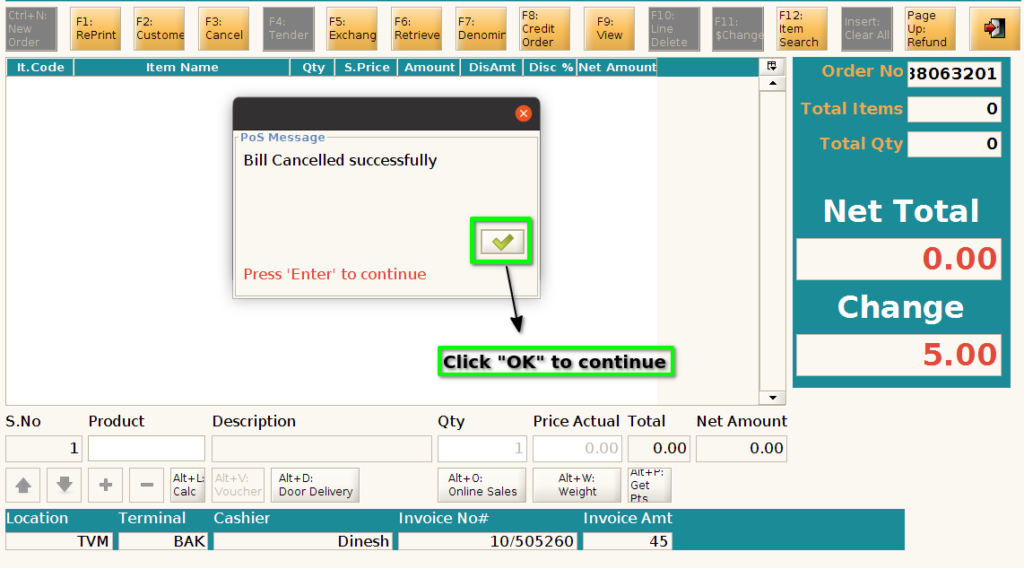Screen dimensions: 1024x568
Task: Click "Press 'Enter' to continue" text
Action: [x=335, y=274]
